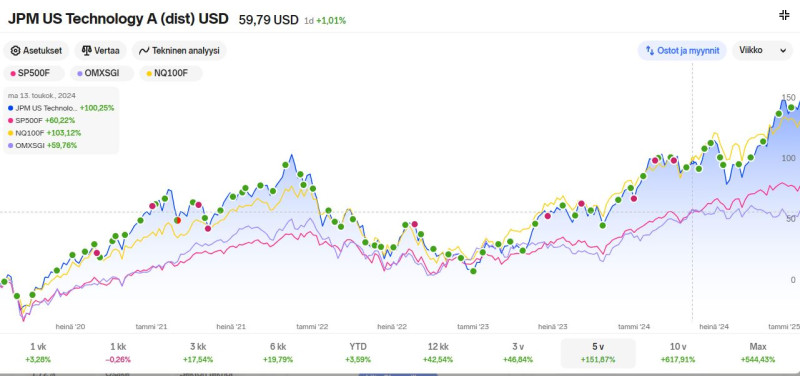Select the Max period tab
Image resolution: width=800 pixels, height=376 pixels.
point(758,353)
